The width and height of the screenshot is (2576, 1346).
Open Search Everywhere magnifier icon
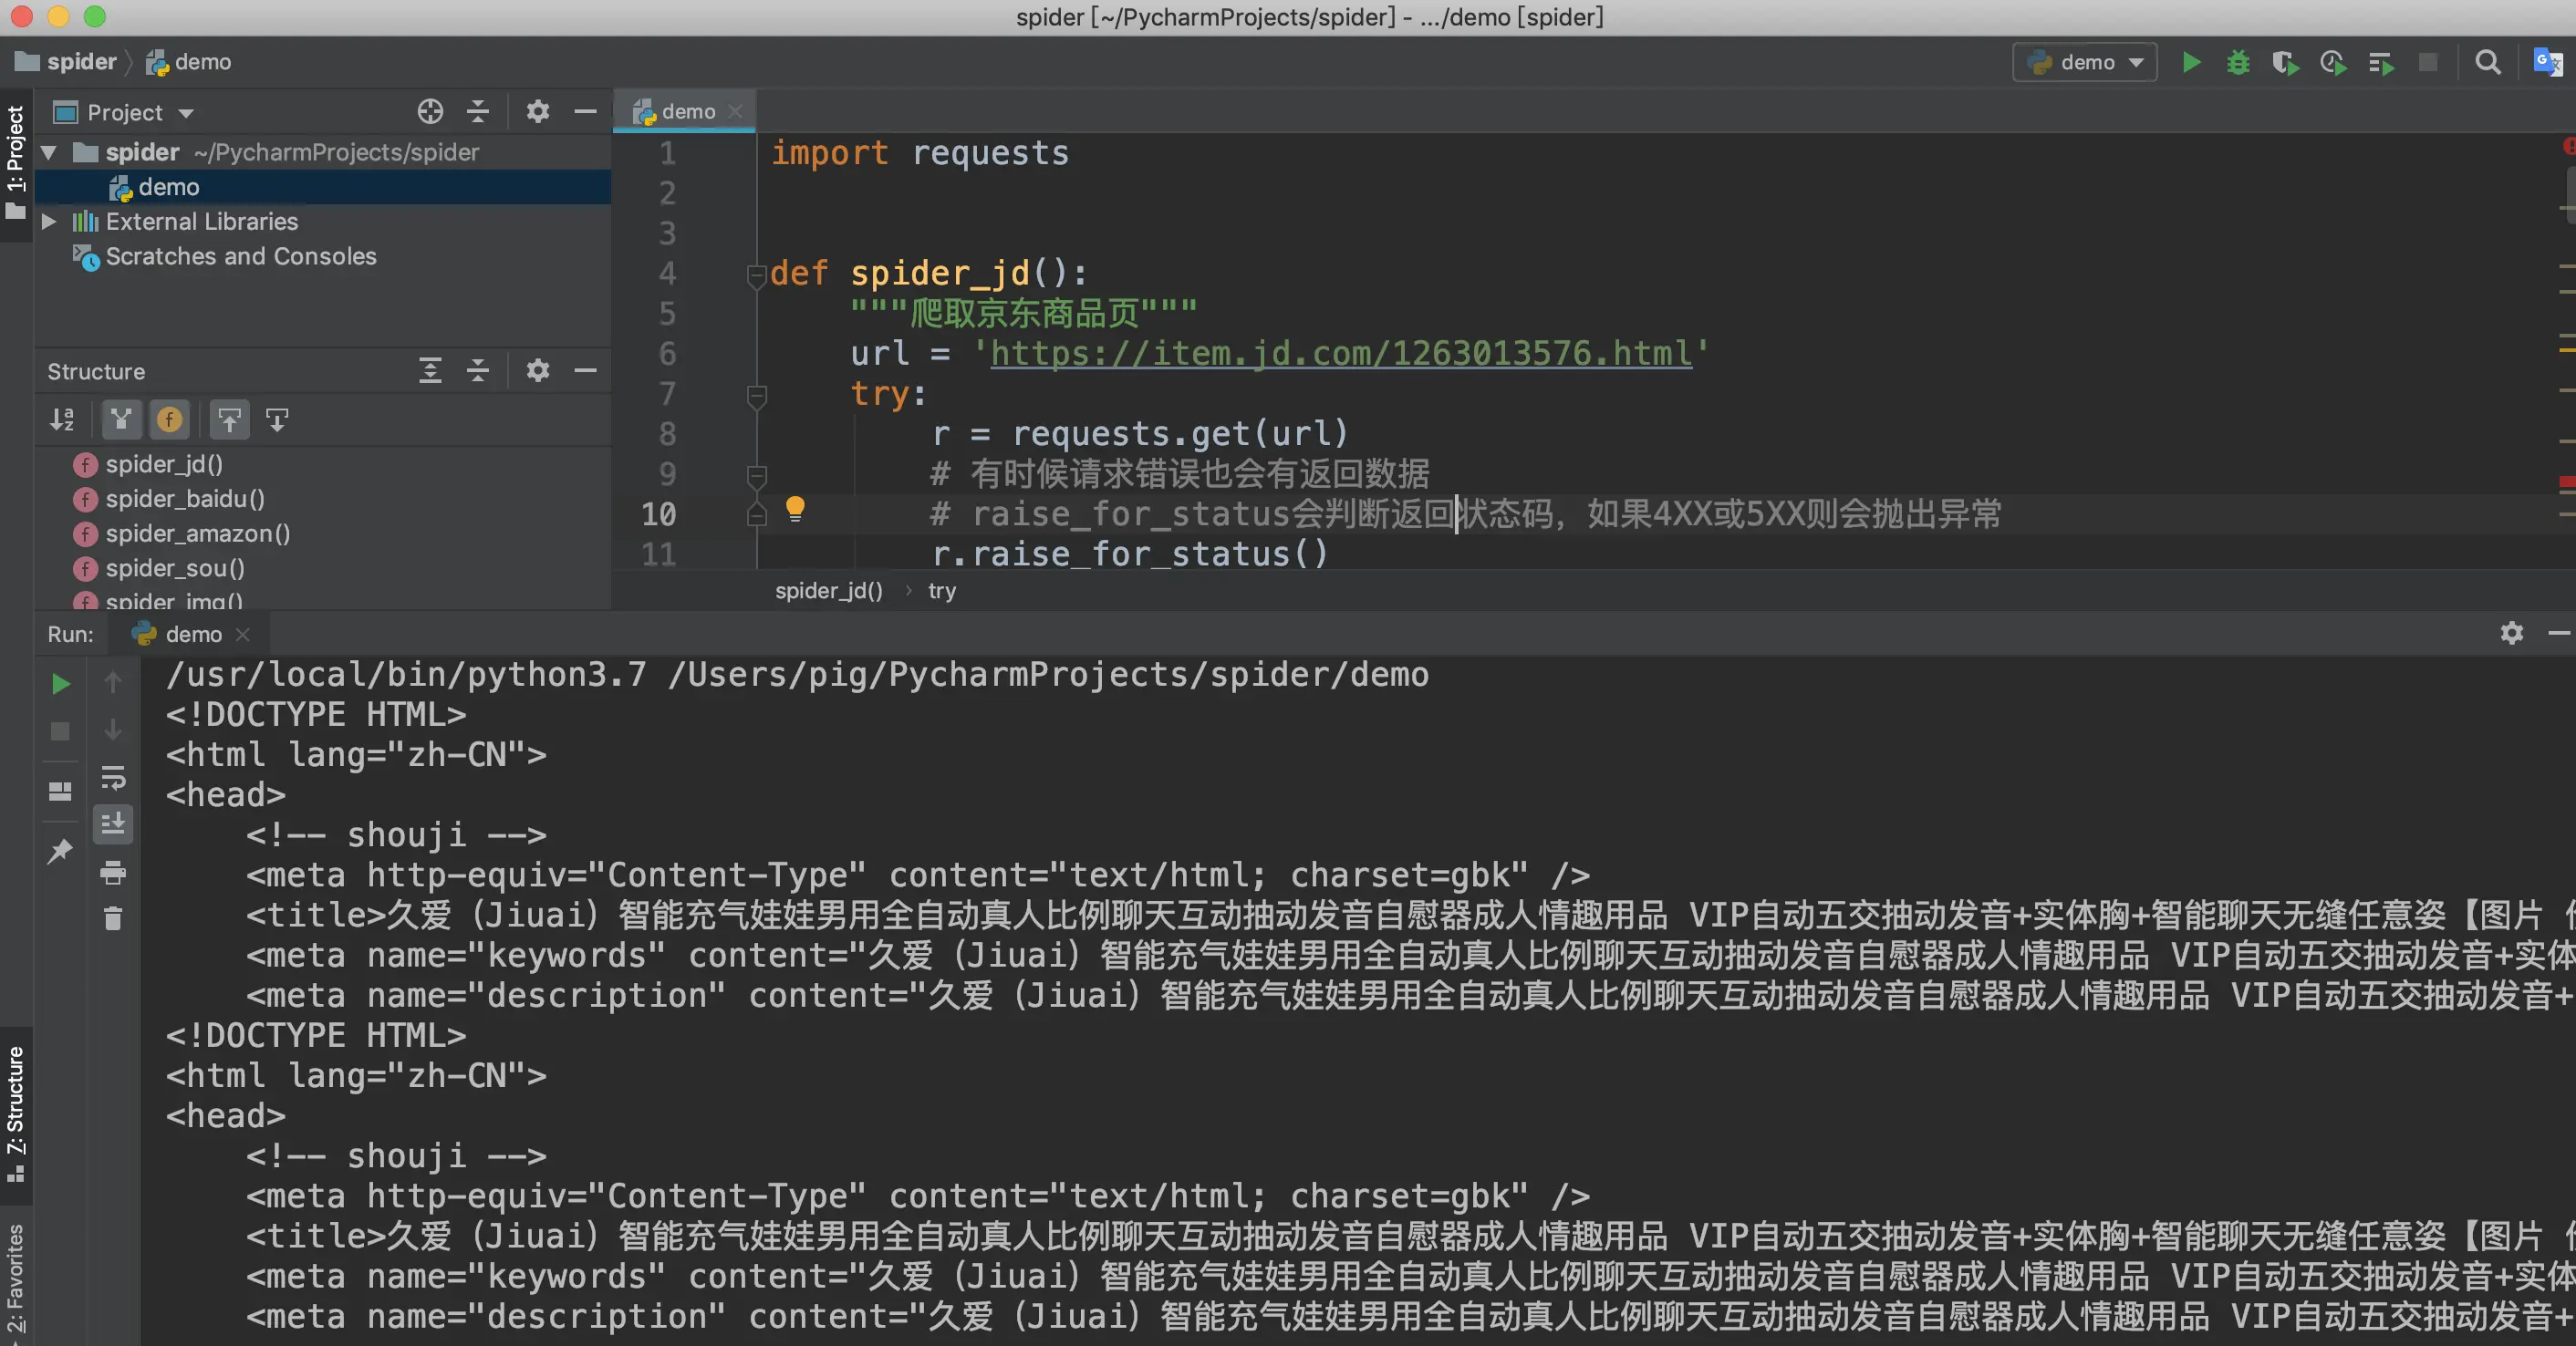2487,62
